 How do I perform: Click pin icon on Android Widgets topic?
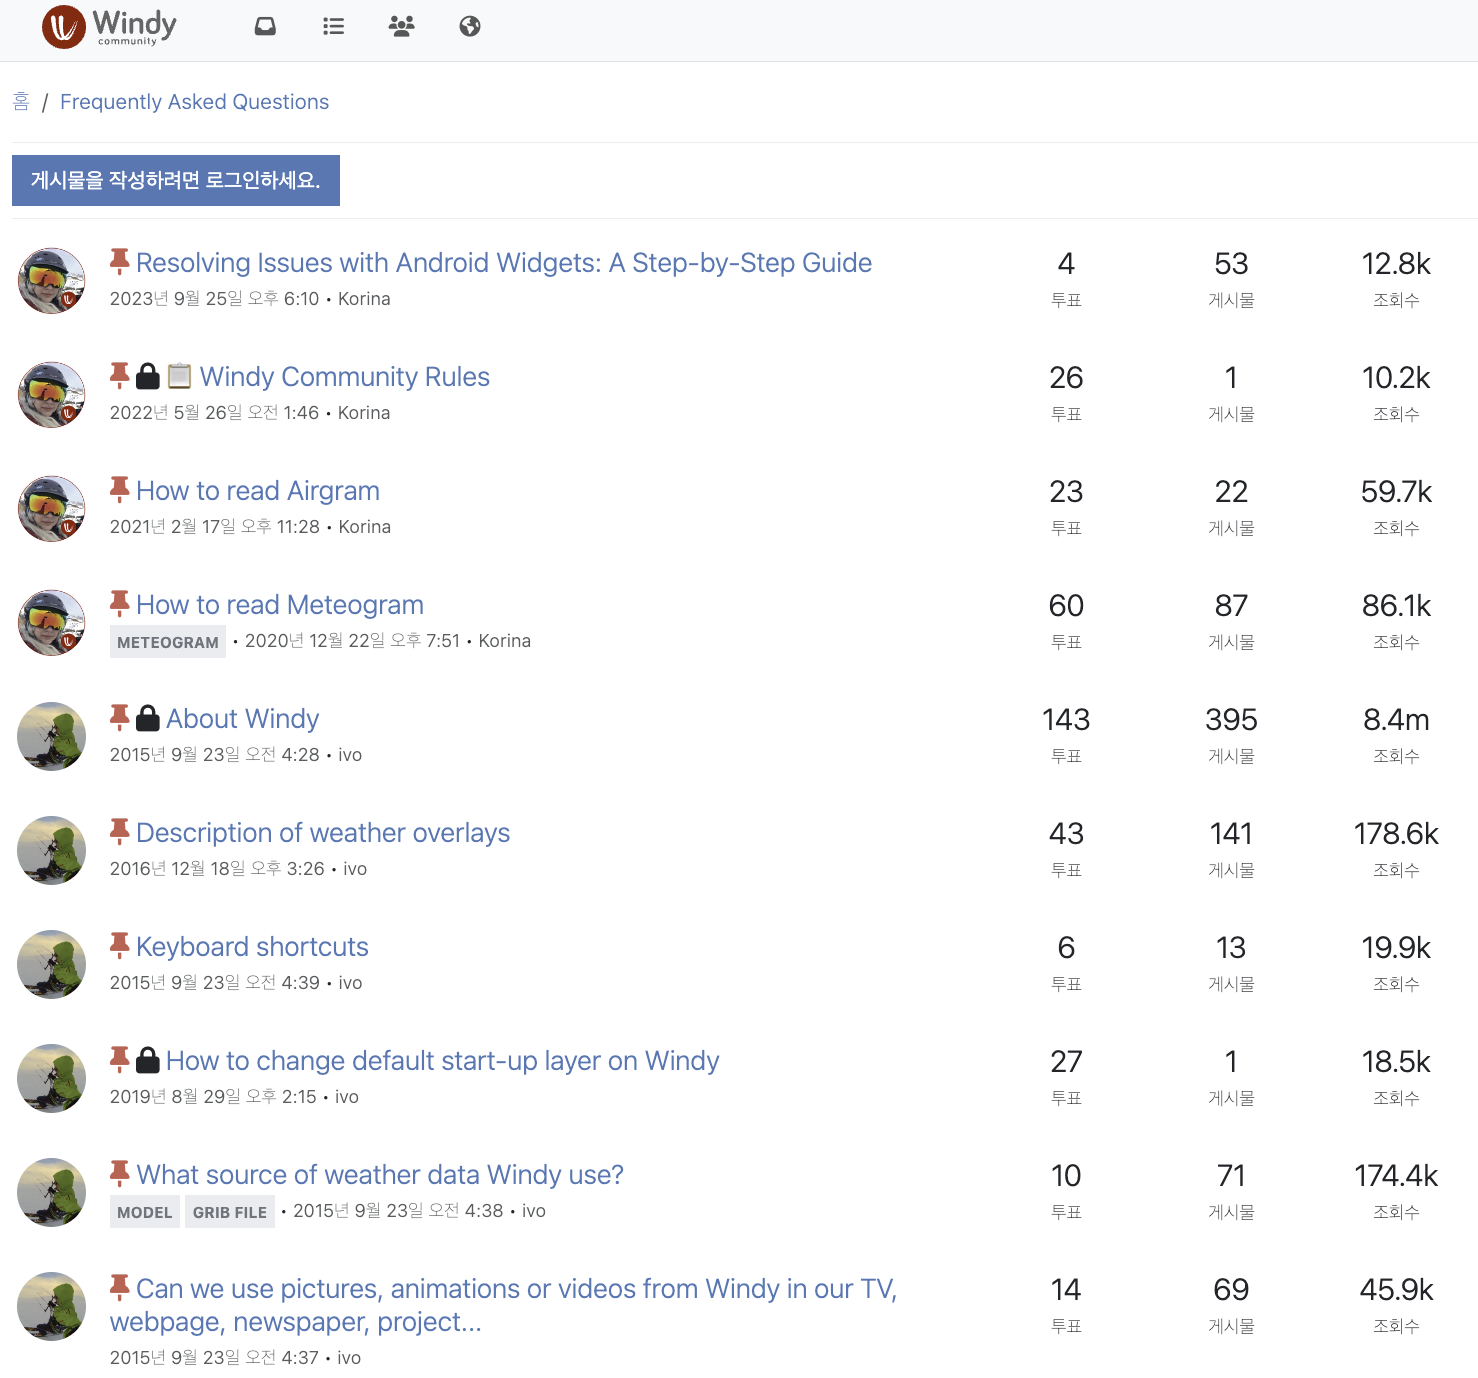[x=120, y=262]
